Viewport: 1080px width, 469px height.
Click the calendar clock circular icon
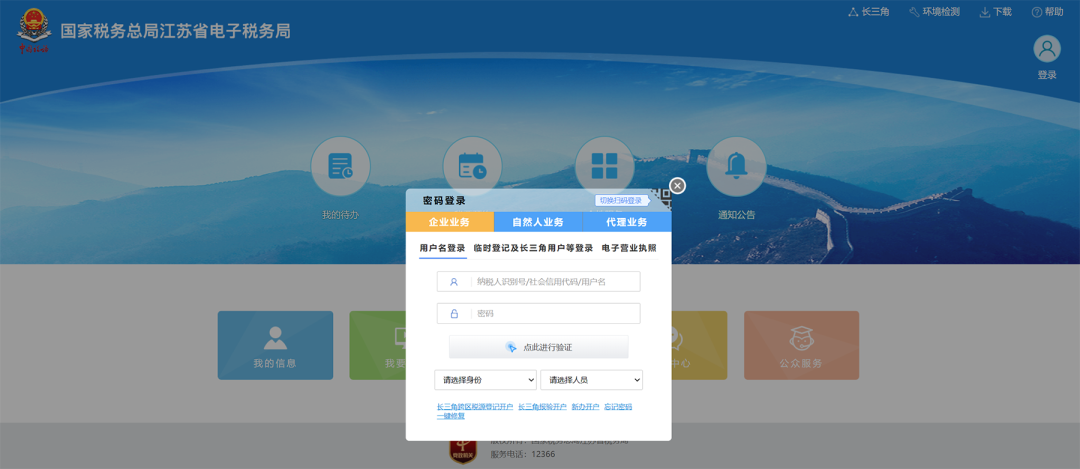pos(472,167)
